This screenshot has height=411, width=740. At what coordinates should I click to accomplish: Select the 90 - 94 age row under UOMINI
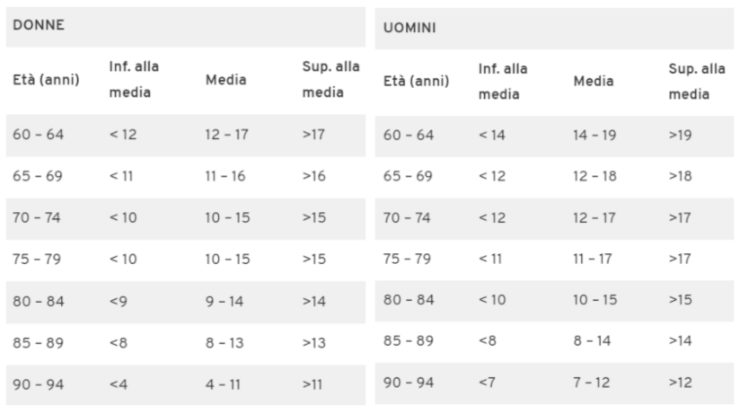pos(554,383)
